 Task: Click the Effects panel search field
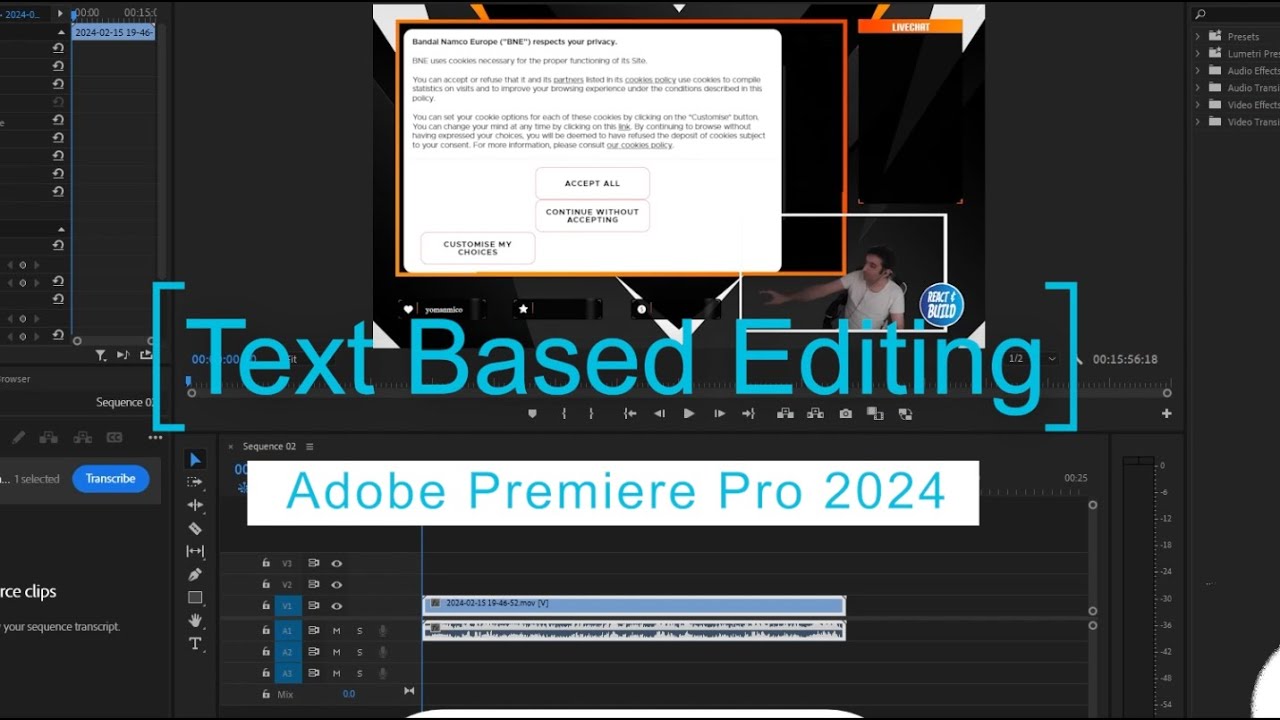(1238, 14)
